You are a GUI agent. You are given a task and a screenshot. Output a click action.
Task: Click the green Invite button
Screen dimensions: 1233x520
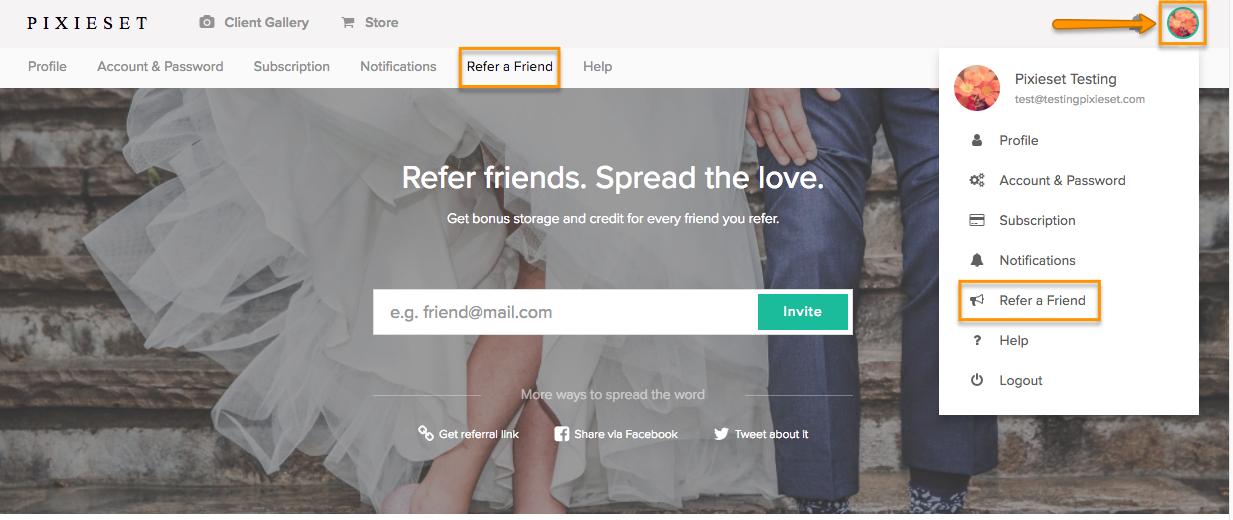point(802,312)
